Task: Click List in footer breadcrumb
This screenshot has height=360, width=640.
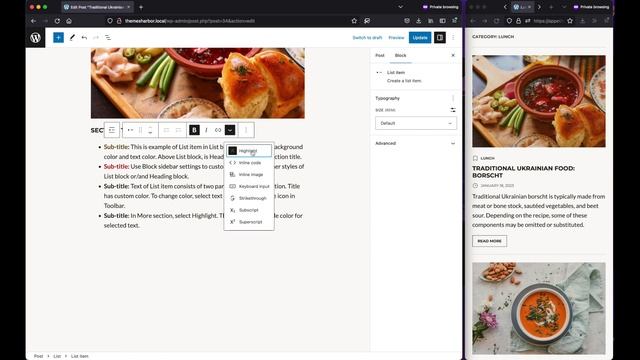Action: (57, 356)
